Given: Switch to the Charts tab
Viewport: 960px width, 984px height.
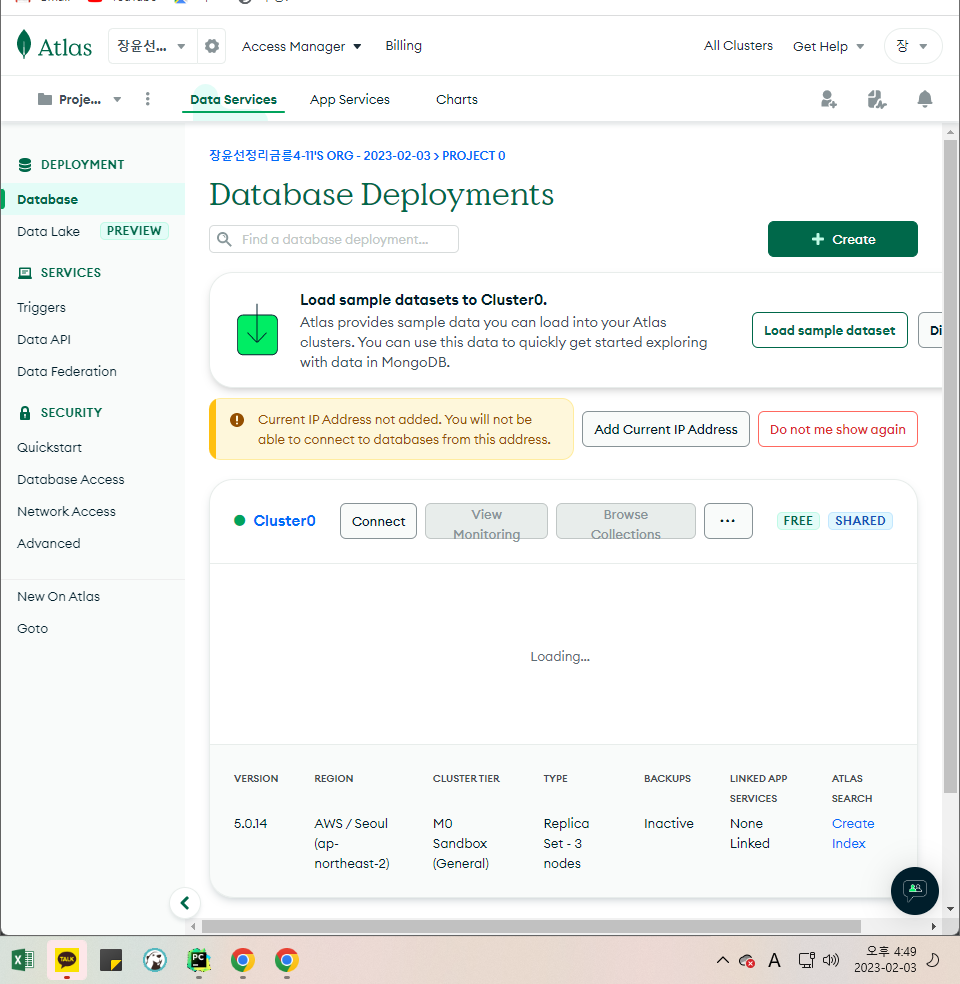Looking at the screenshot, I should coord(457,99).
